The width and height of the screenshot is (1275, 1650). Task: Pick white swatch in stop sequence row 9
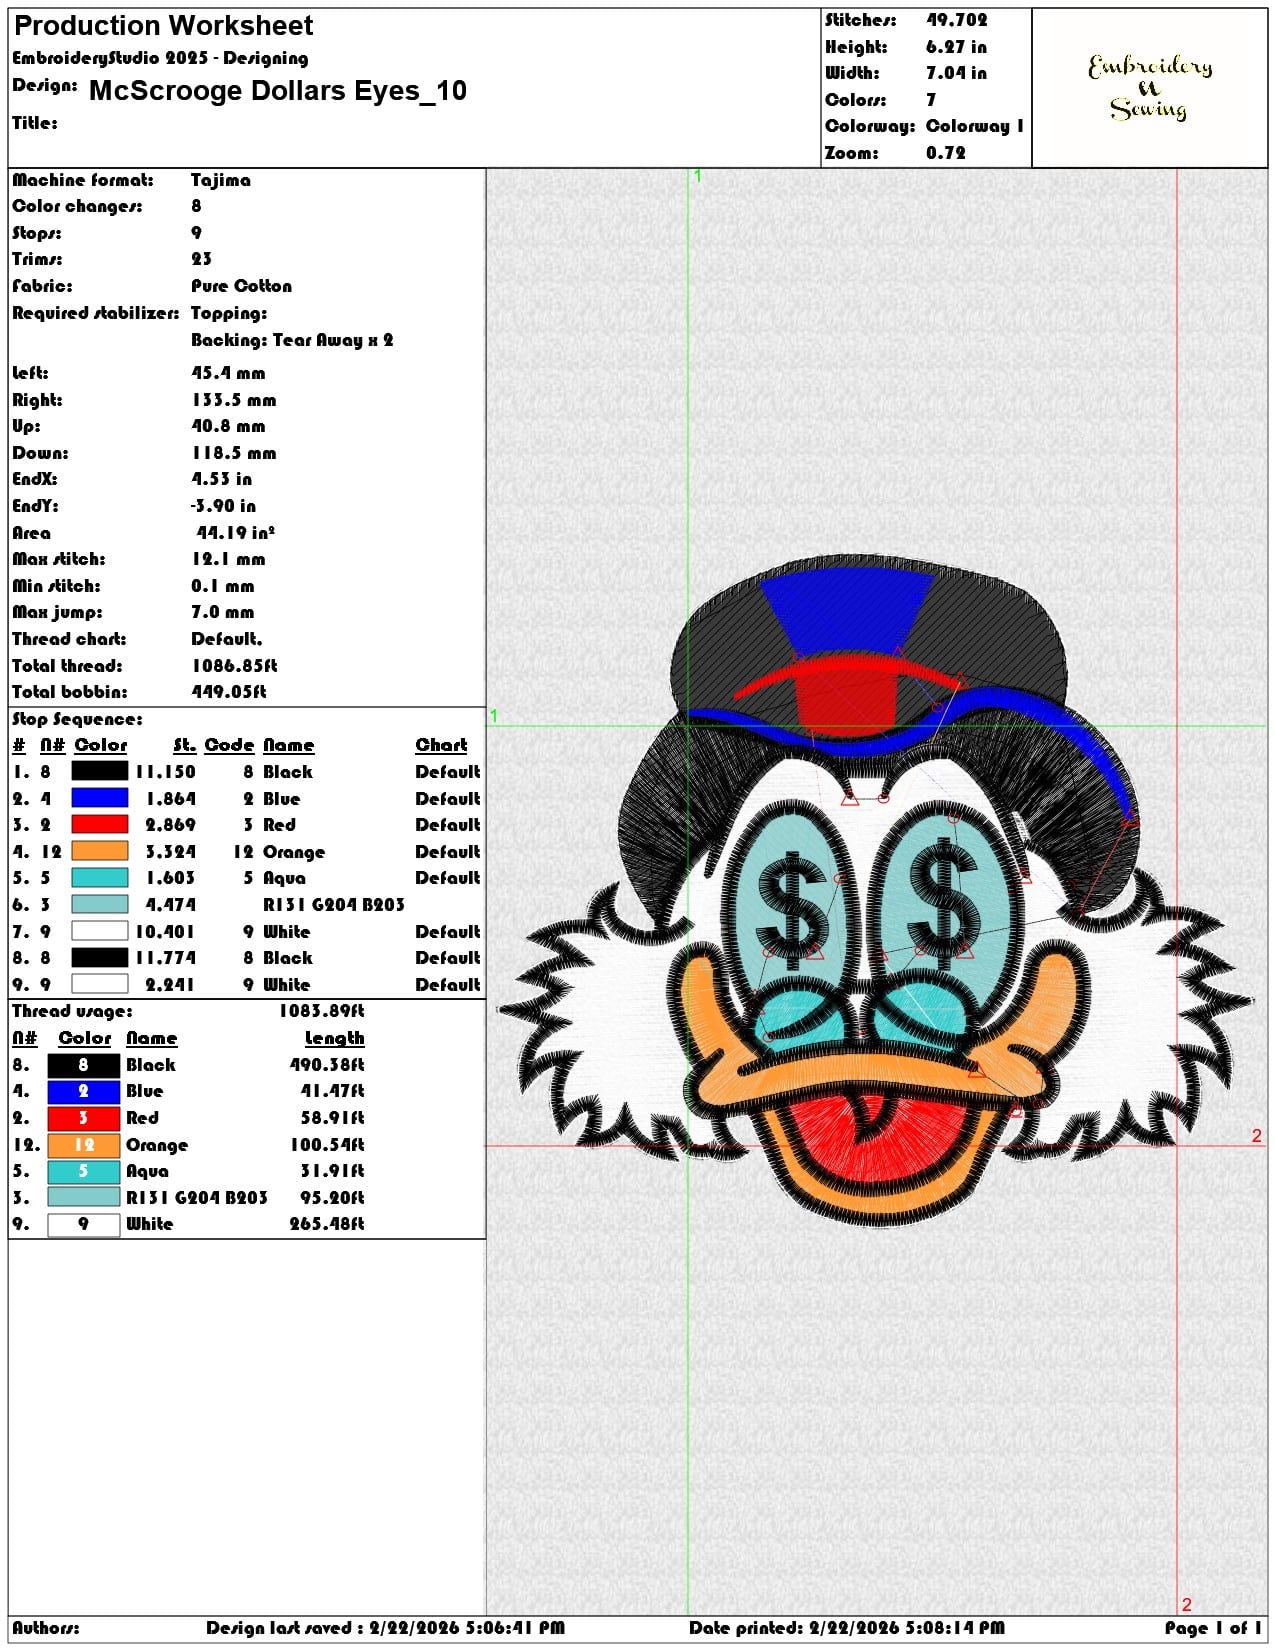click(100, 984)
